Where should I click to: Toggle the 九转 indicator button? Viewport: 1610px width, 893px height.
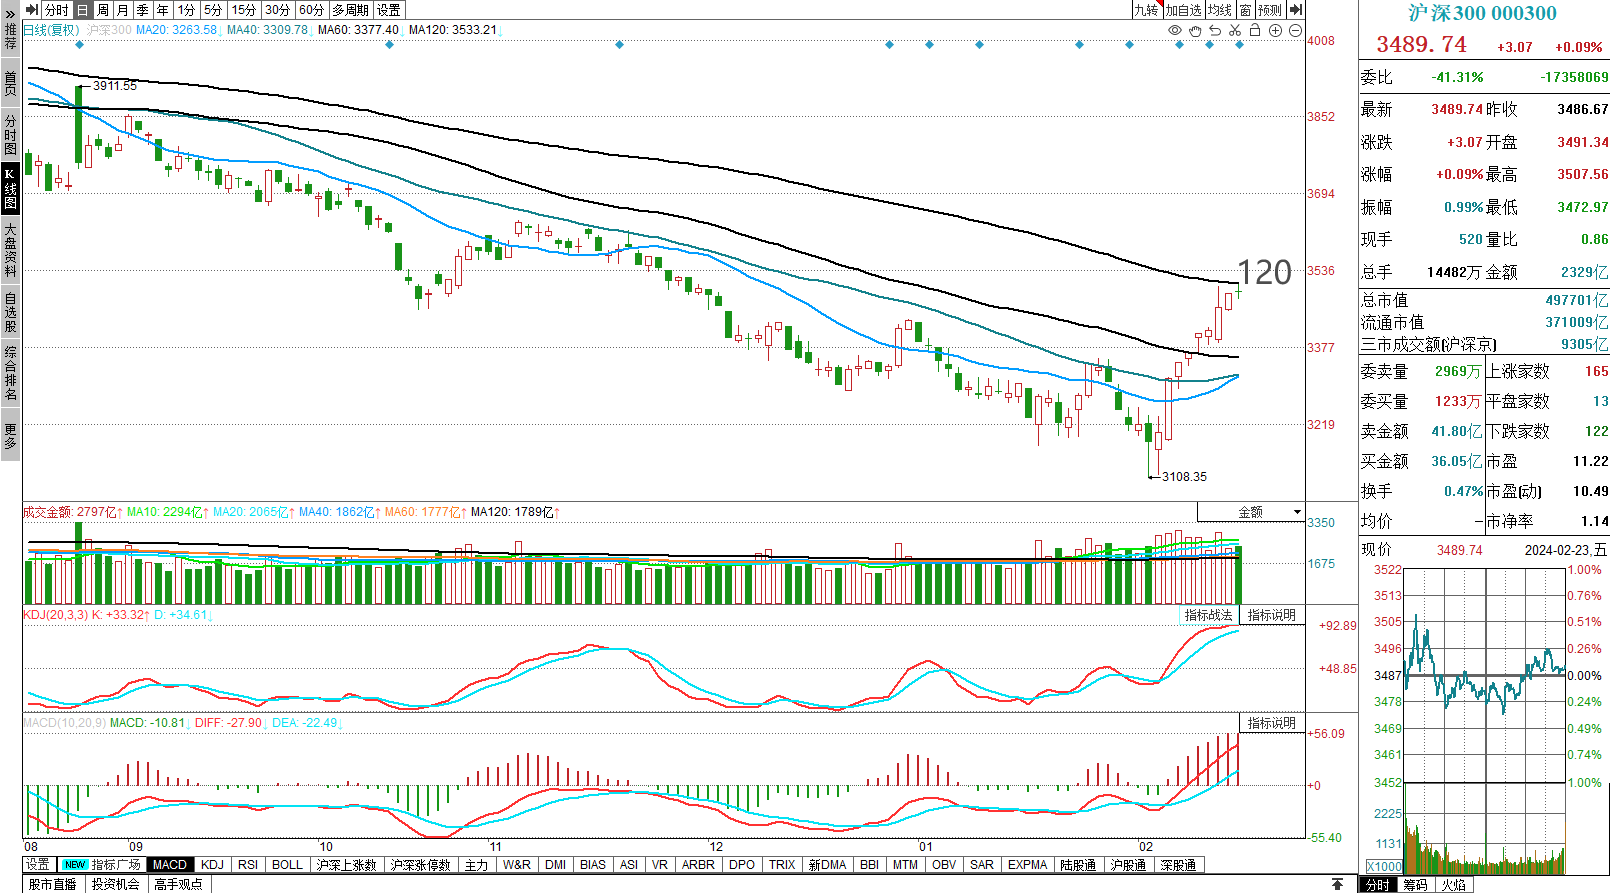coord(1146,10)
